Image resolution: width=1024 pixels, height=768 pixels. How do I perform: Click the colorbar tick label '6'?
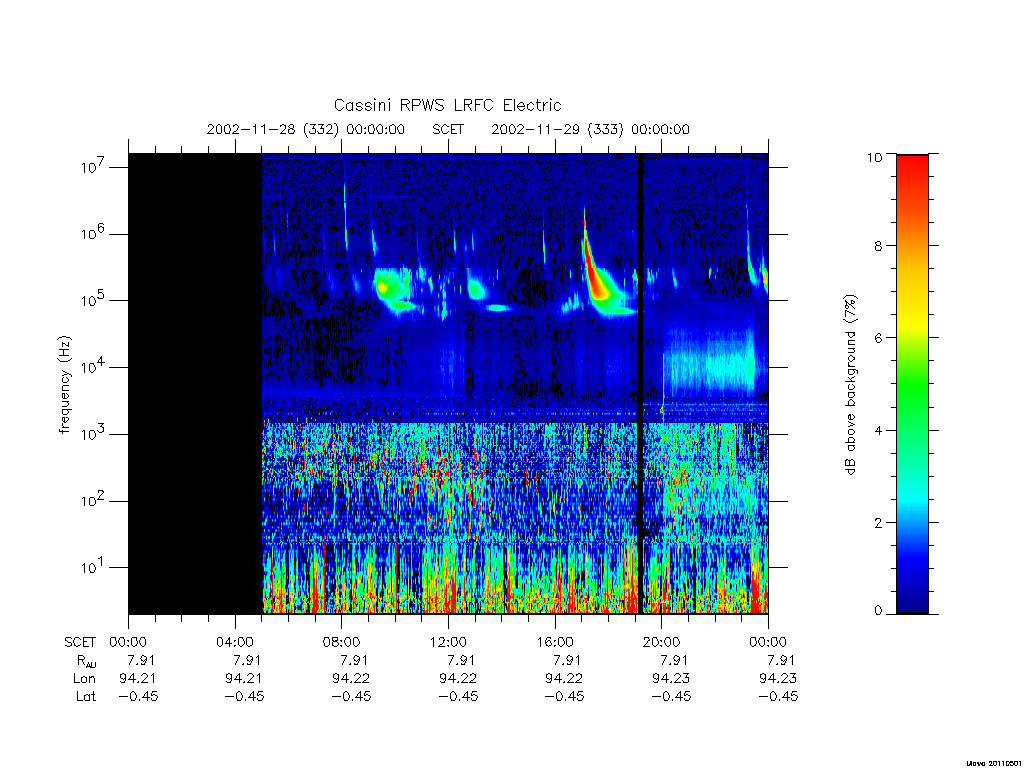pos(878,338)
